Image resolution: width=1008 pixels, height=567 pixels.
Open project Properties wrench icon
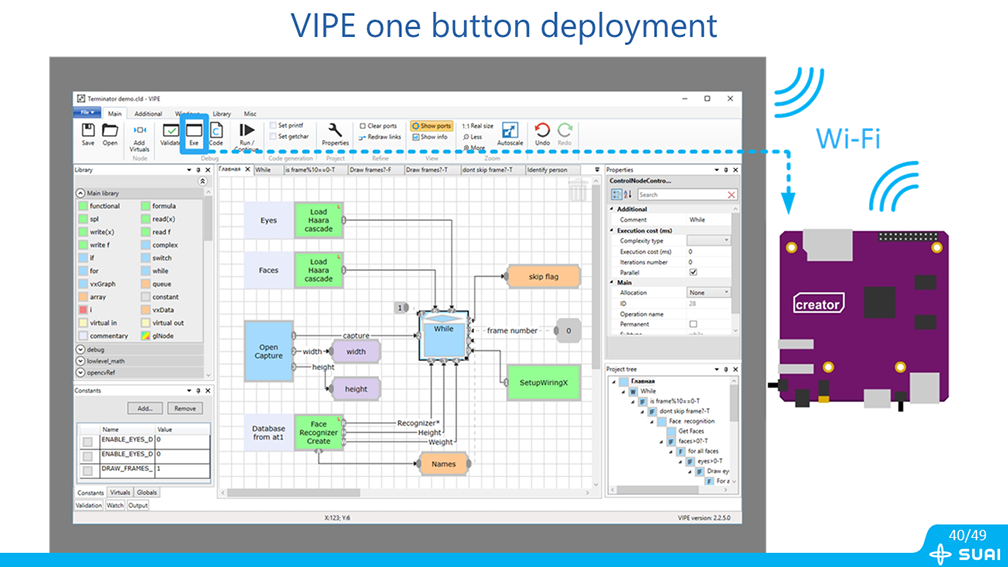(335, 131)
